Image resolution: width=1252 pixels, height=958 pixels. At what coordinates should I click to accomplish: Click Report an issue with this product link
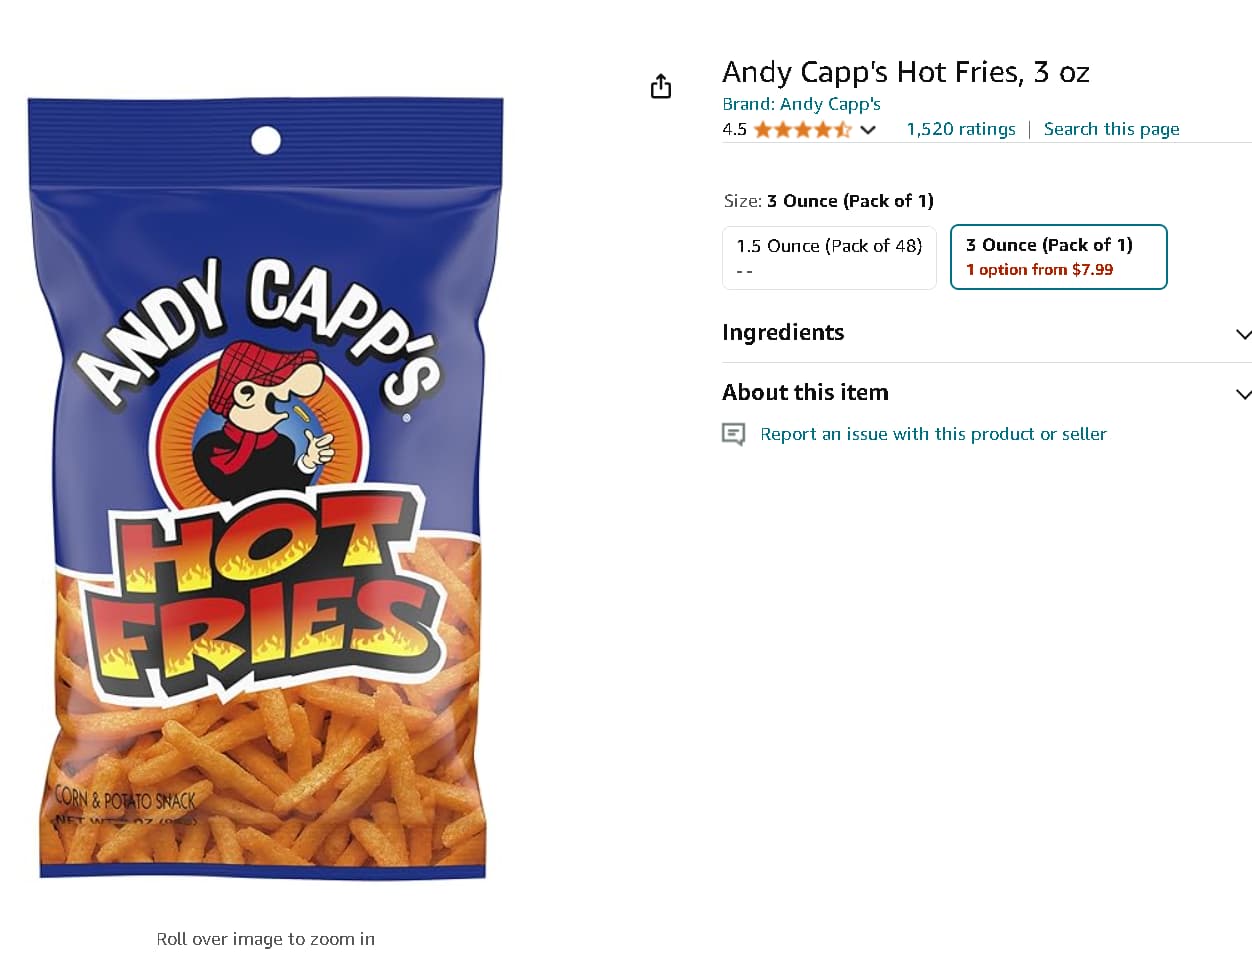pyautogui.click(x=933, y=434)
